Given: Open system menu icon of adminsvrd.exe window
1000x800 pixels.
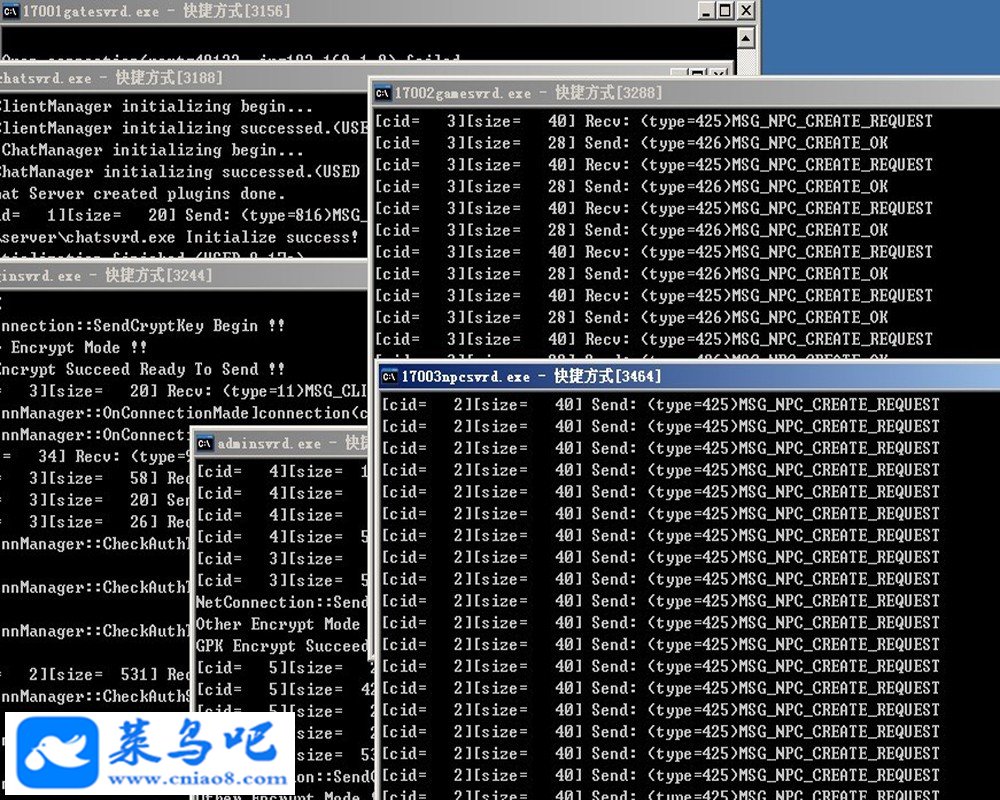Looking at the screenshot, I should [205, 443].
